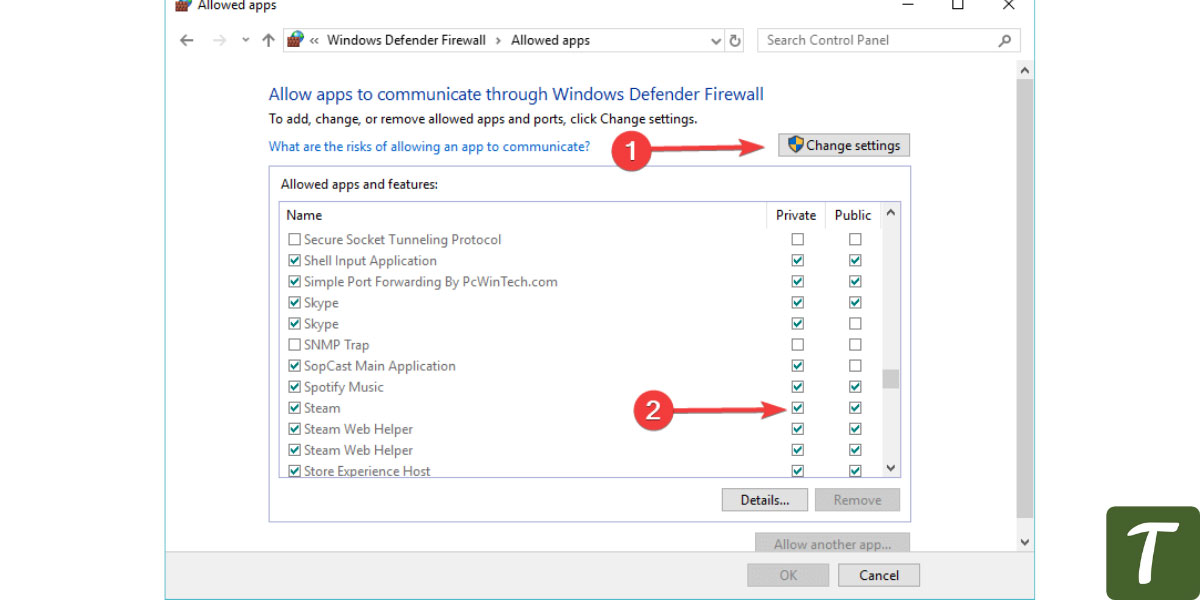Toggle Private for Simple Port Forwarding
Viewport: 1200px width, 600px height.
(x=797, y=282)
